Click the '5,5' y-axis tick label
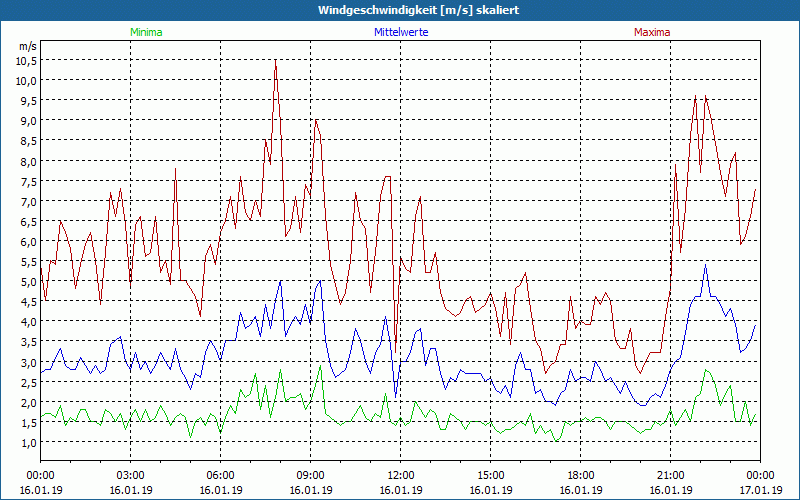 pyautogui.click(x=29, y=261)
